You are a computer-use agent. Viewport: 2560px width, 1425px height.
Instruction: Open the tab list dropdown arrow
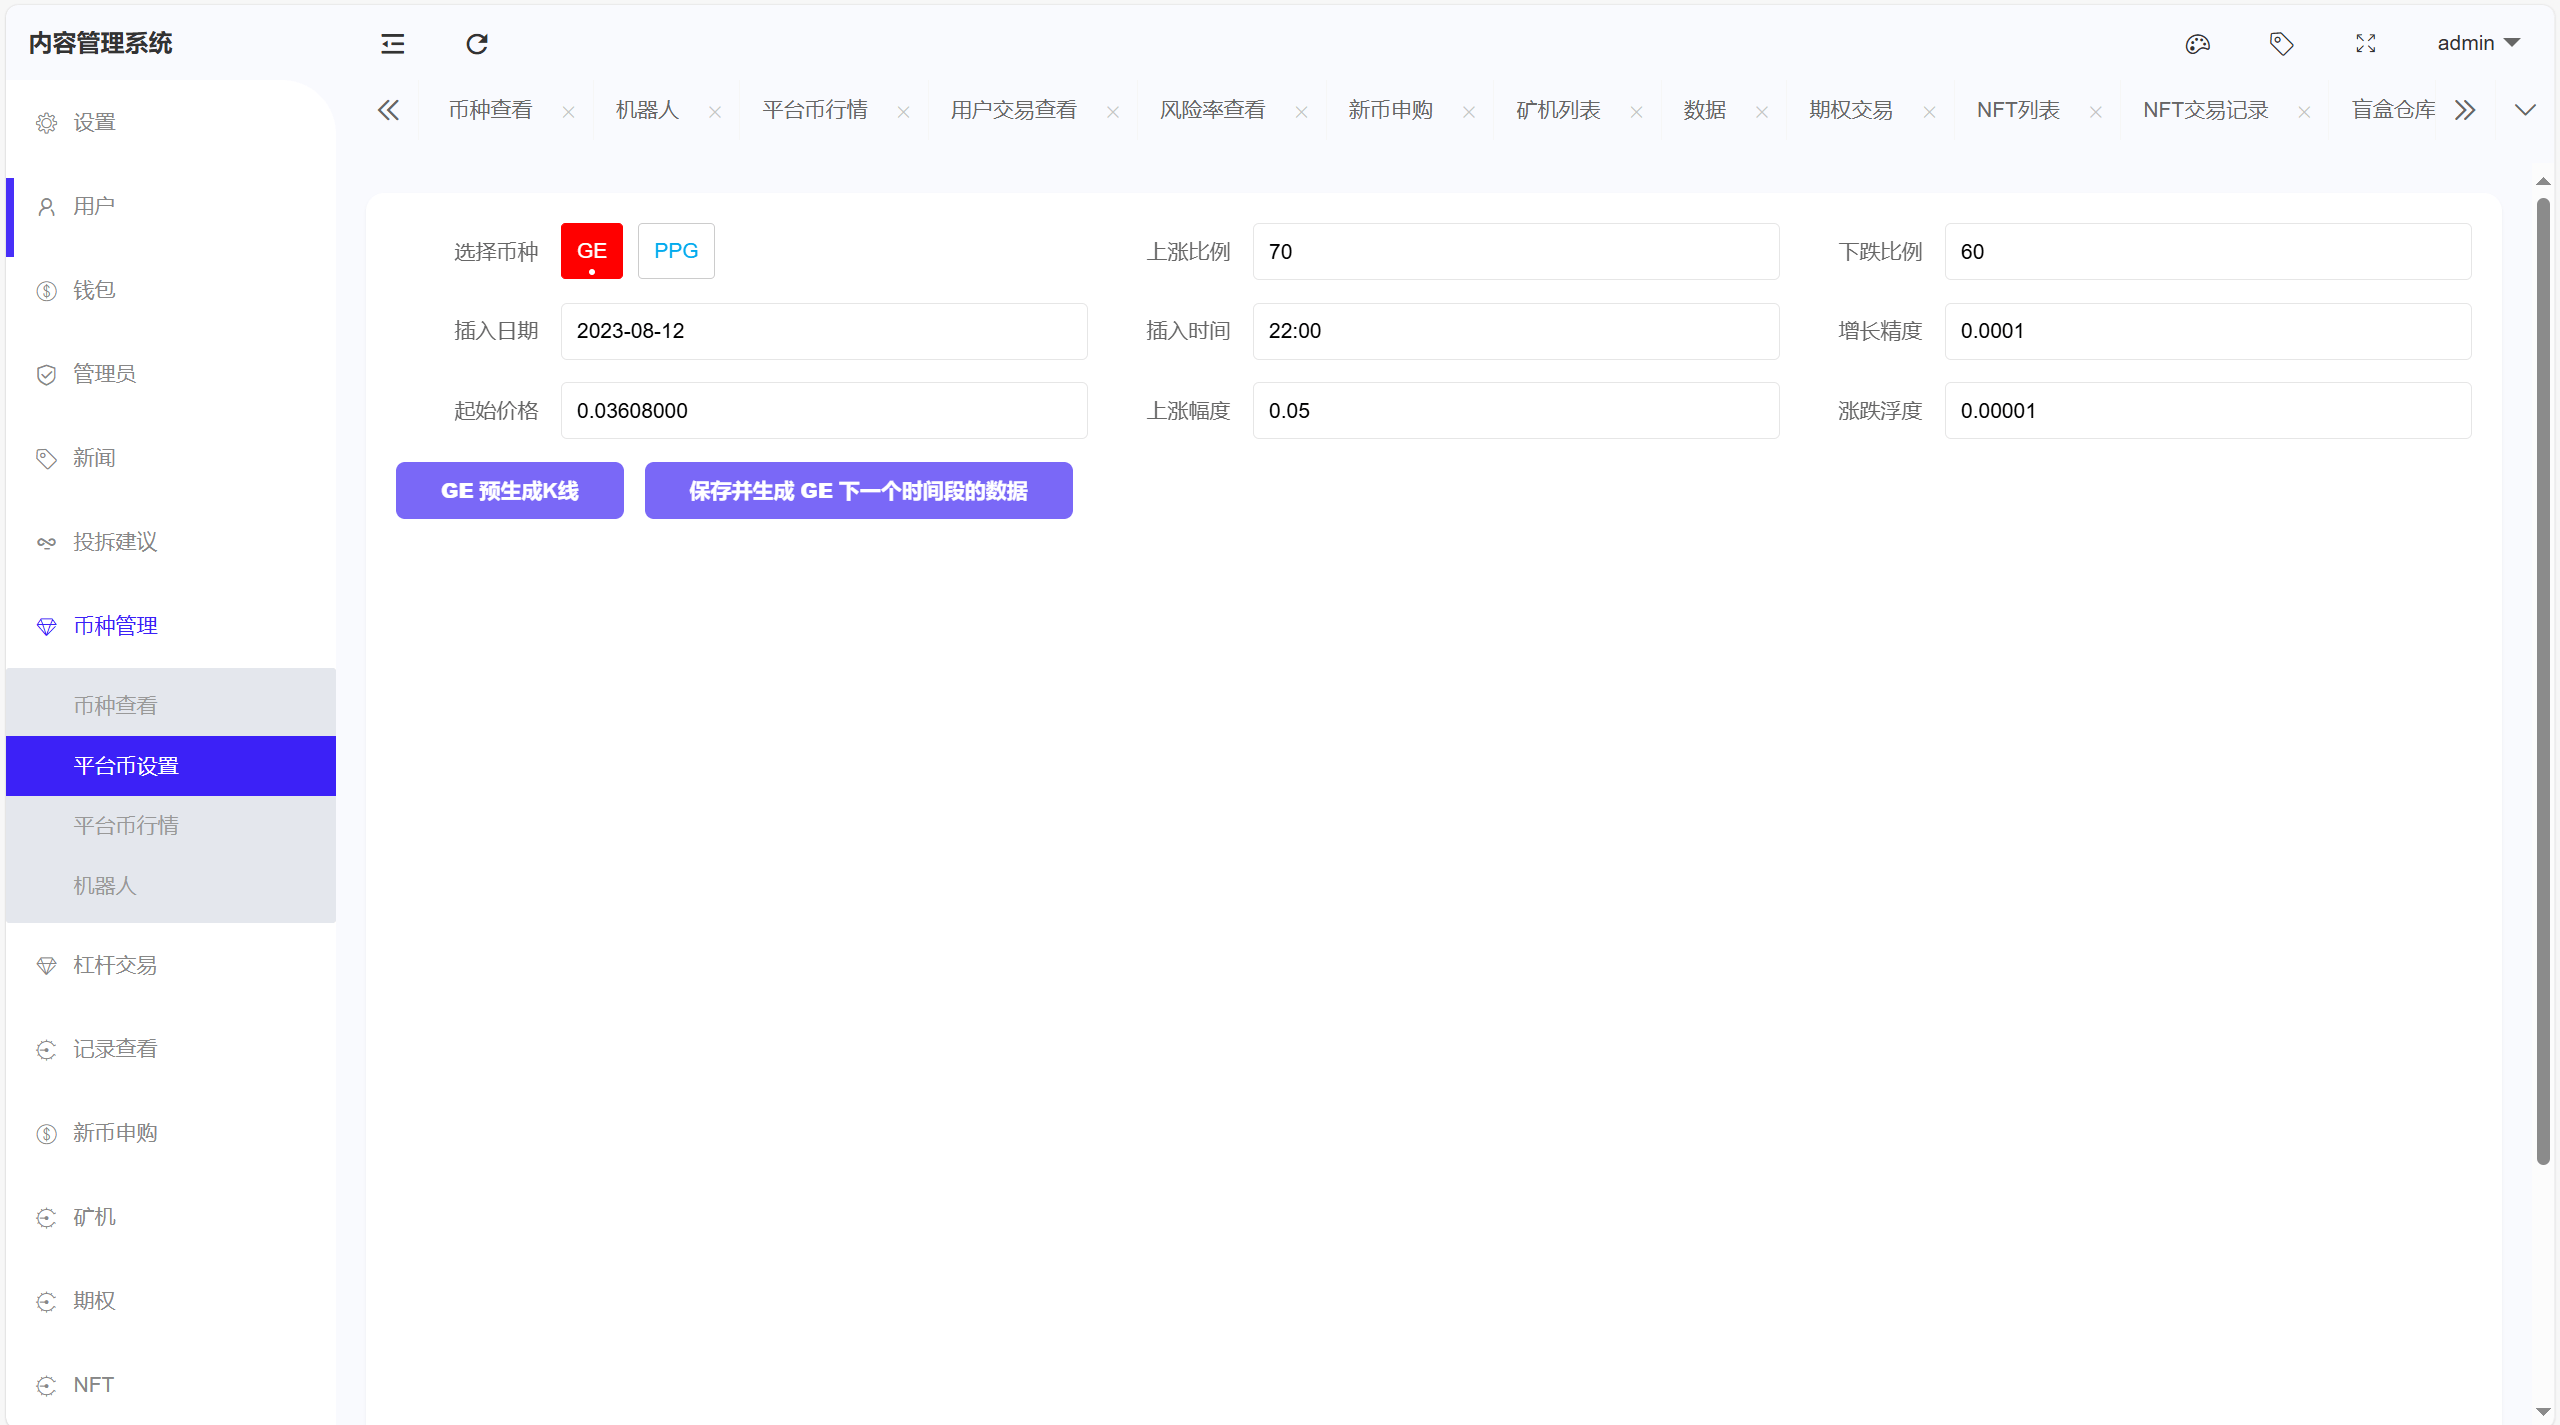pos(2527,110)
